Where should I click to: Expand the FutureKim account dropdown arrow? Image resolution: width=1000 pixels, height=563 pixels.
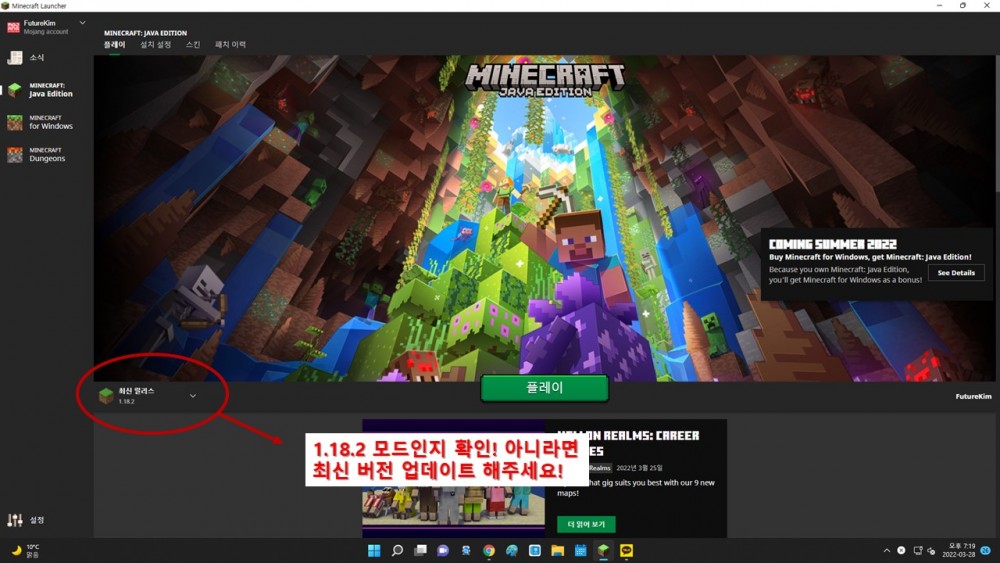tap(82, 23)
